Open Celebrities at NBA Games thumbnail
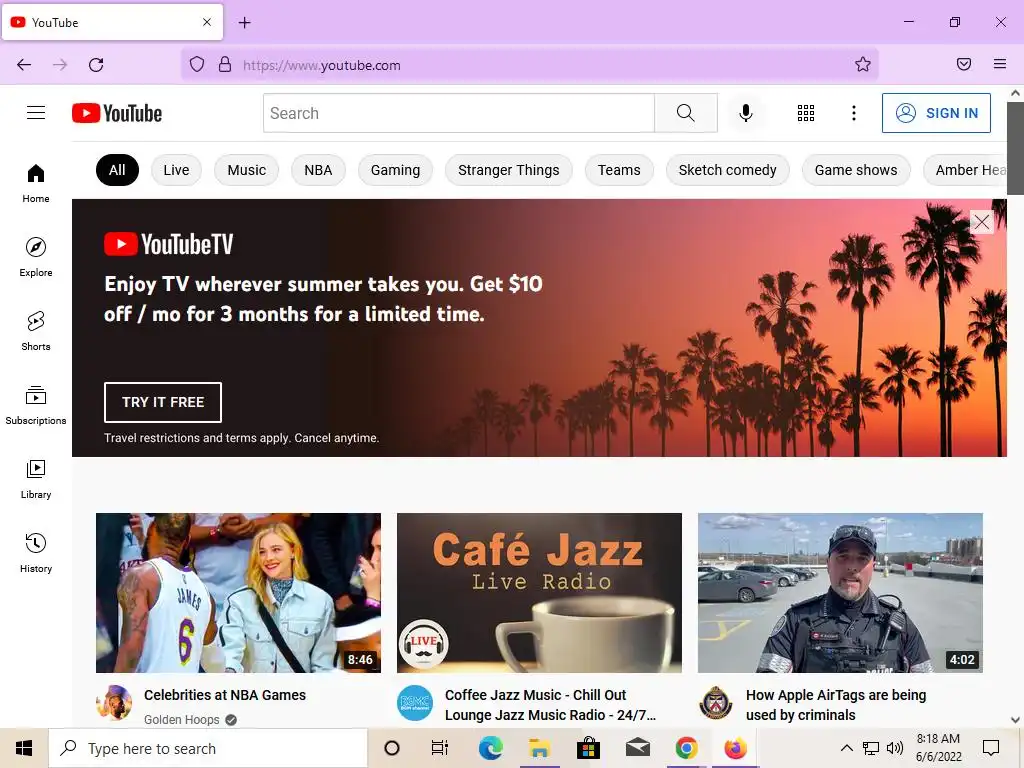The image size is (1024, 768). pyautogui.click(x=238, y=593)
